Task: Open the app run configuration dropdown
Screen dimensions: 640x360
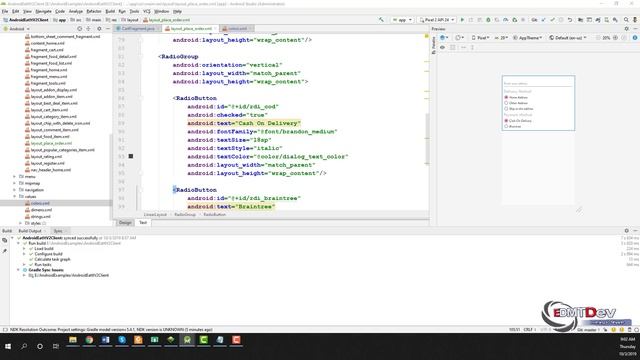Action: pos(402,20)
